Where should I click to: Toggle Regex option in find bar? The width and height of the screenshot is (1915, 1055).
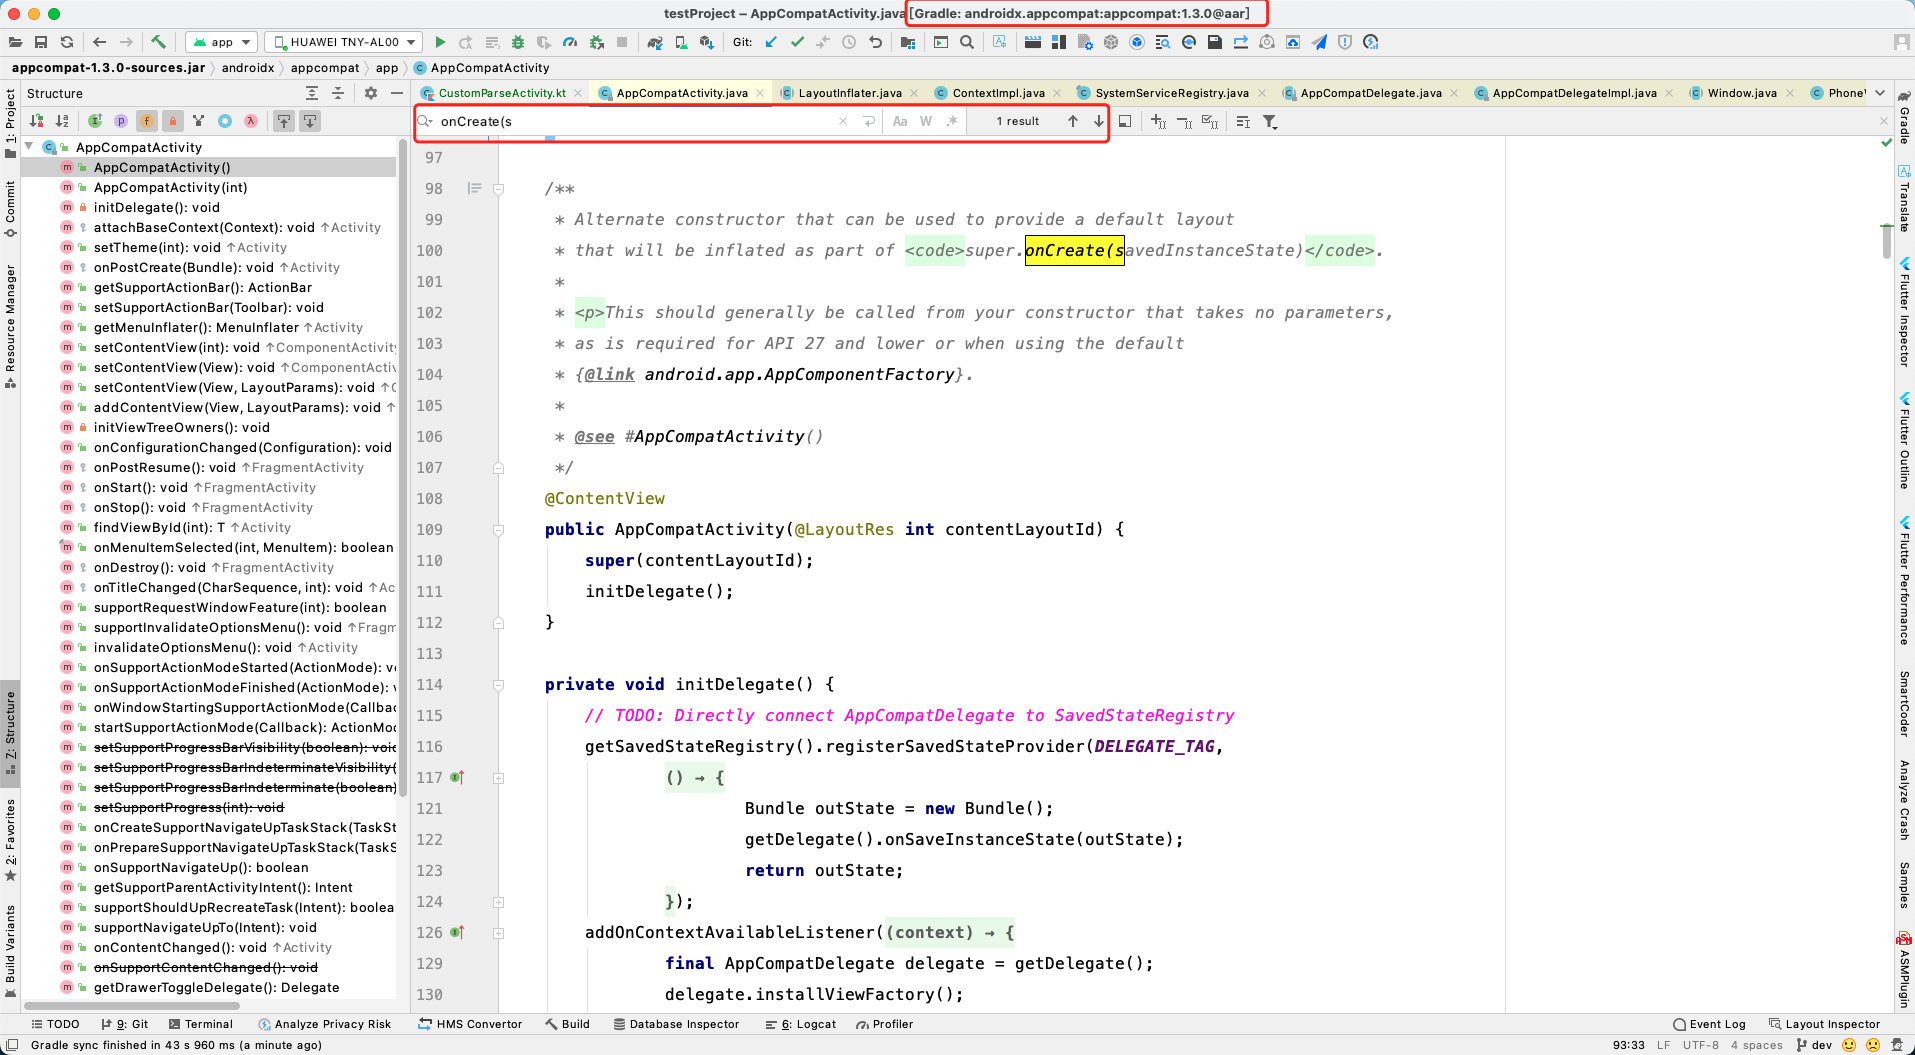952,121
